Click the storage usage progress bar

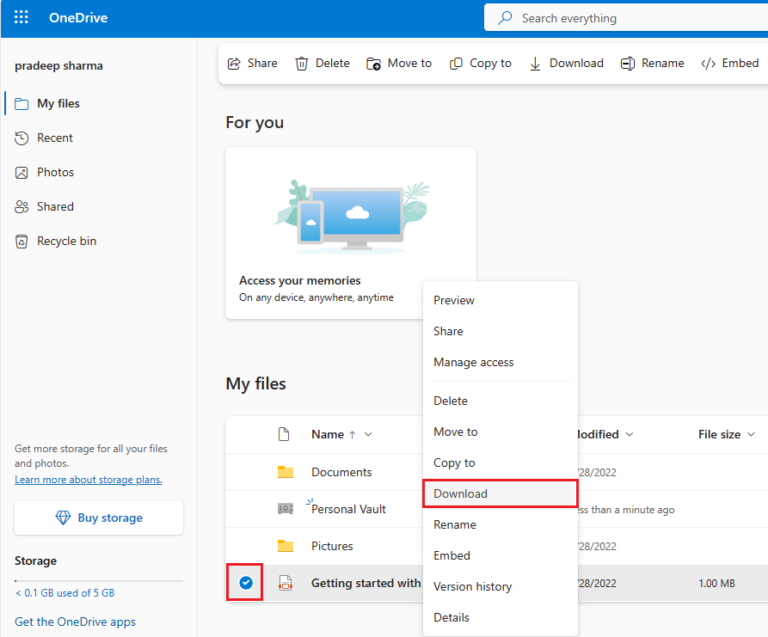(x=99, y=581)
